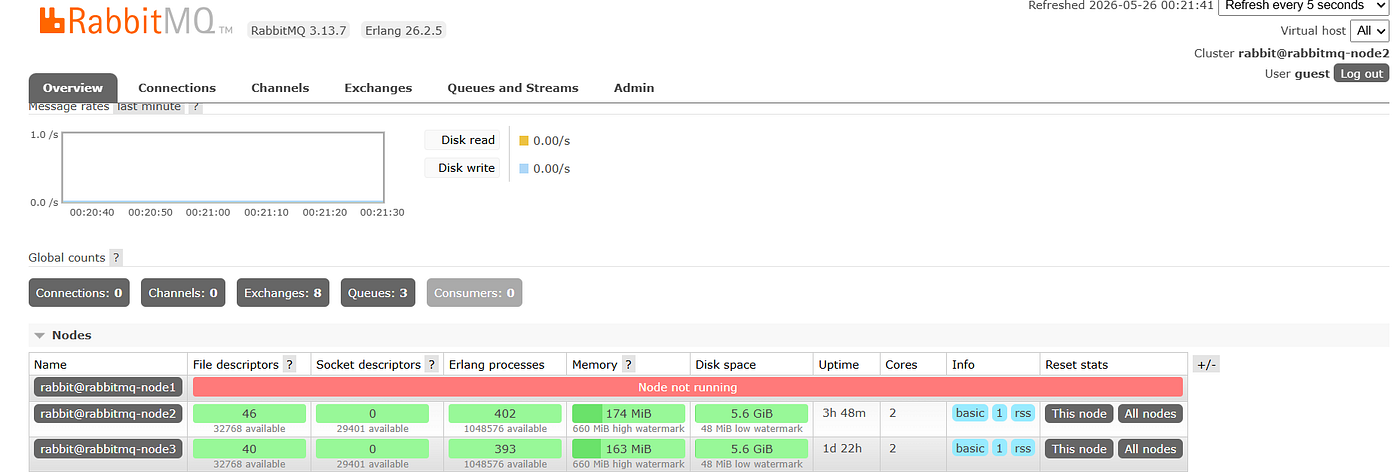
Task: Click the 'basic' info tag for node2
Action: (x=970, y=413)
